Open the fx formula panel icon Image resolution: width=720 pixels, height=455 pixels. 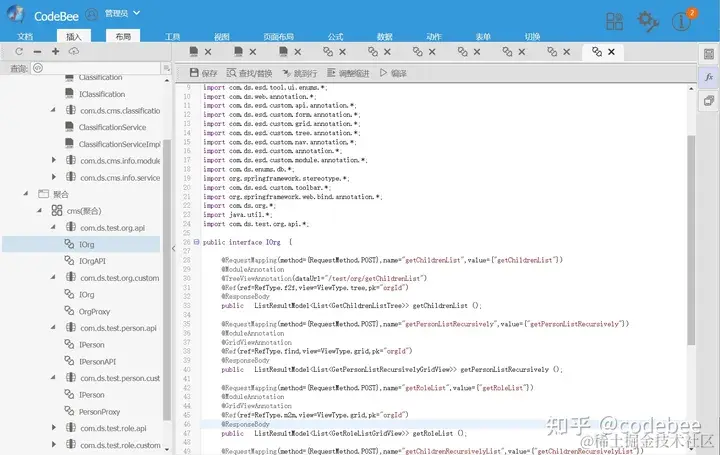coord(709,77)
